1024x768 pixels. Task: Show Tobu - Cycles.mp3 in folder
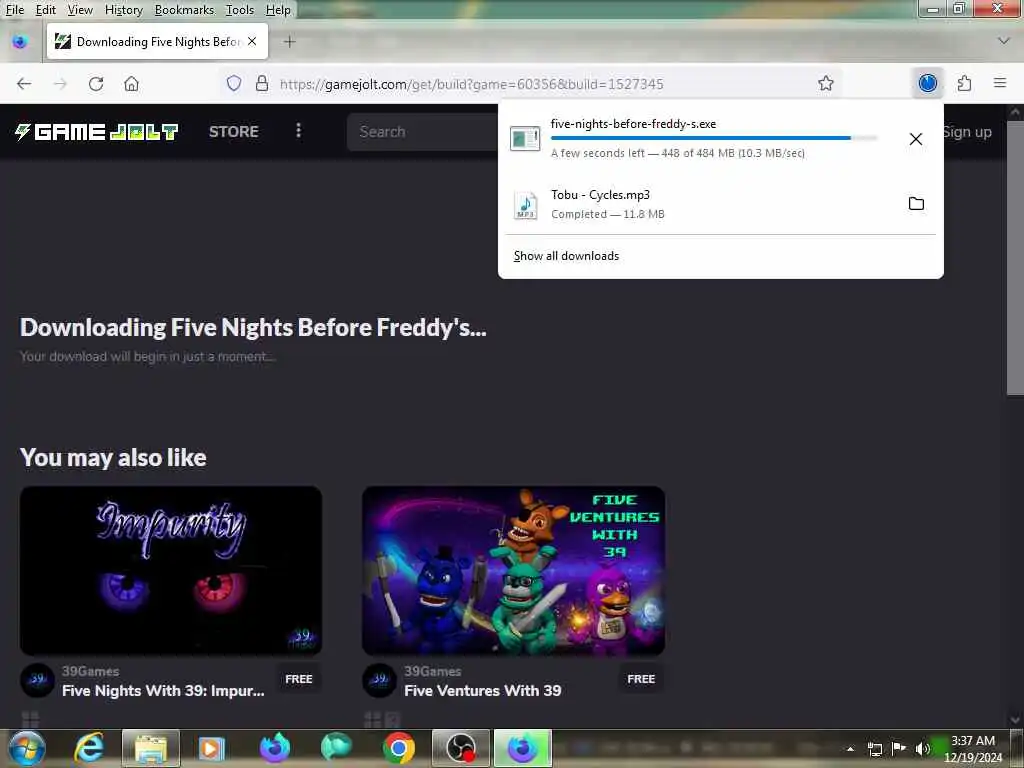tap(916, 203)
